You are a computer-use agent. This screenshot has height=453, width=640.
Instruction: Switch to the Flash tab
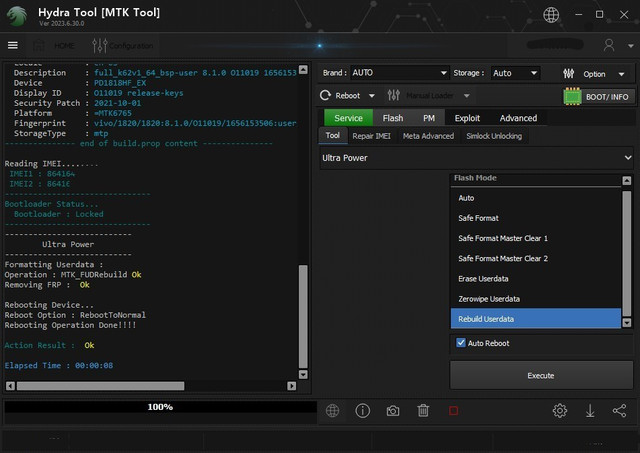click(393, 118)
